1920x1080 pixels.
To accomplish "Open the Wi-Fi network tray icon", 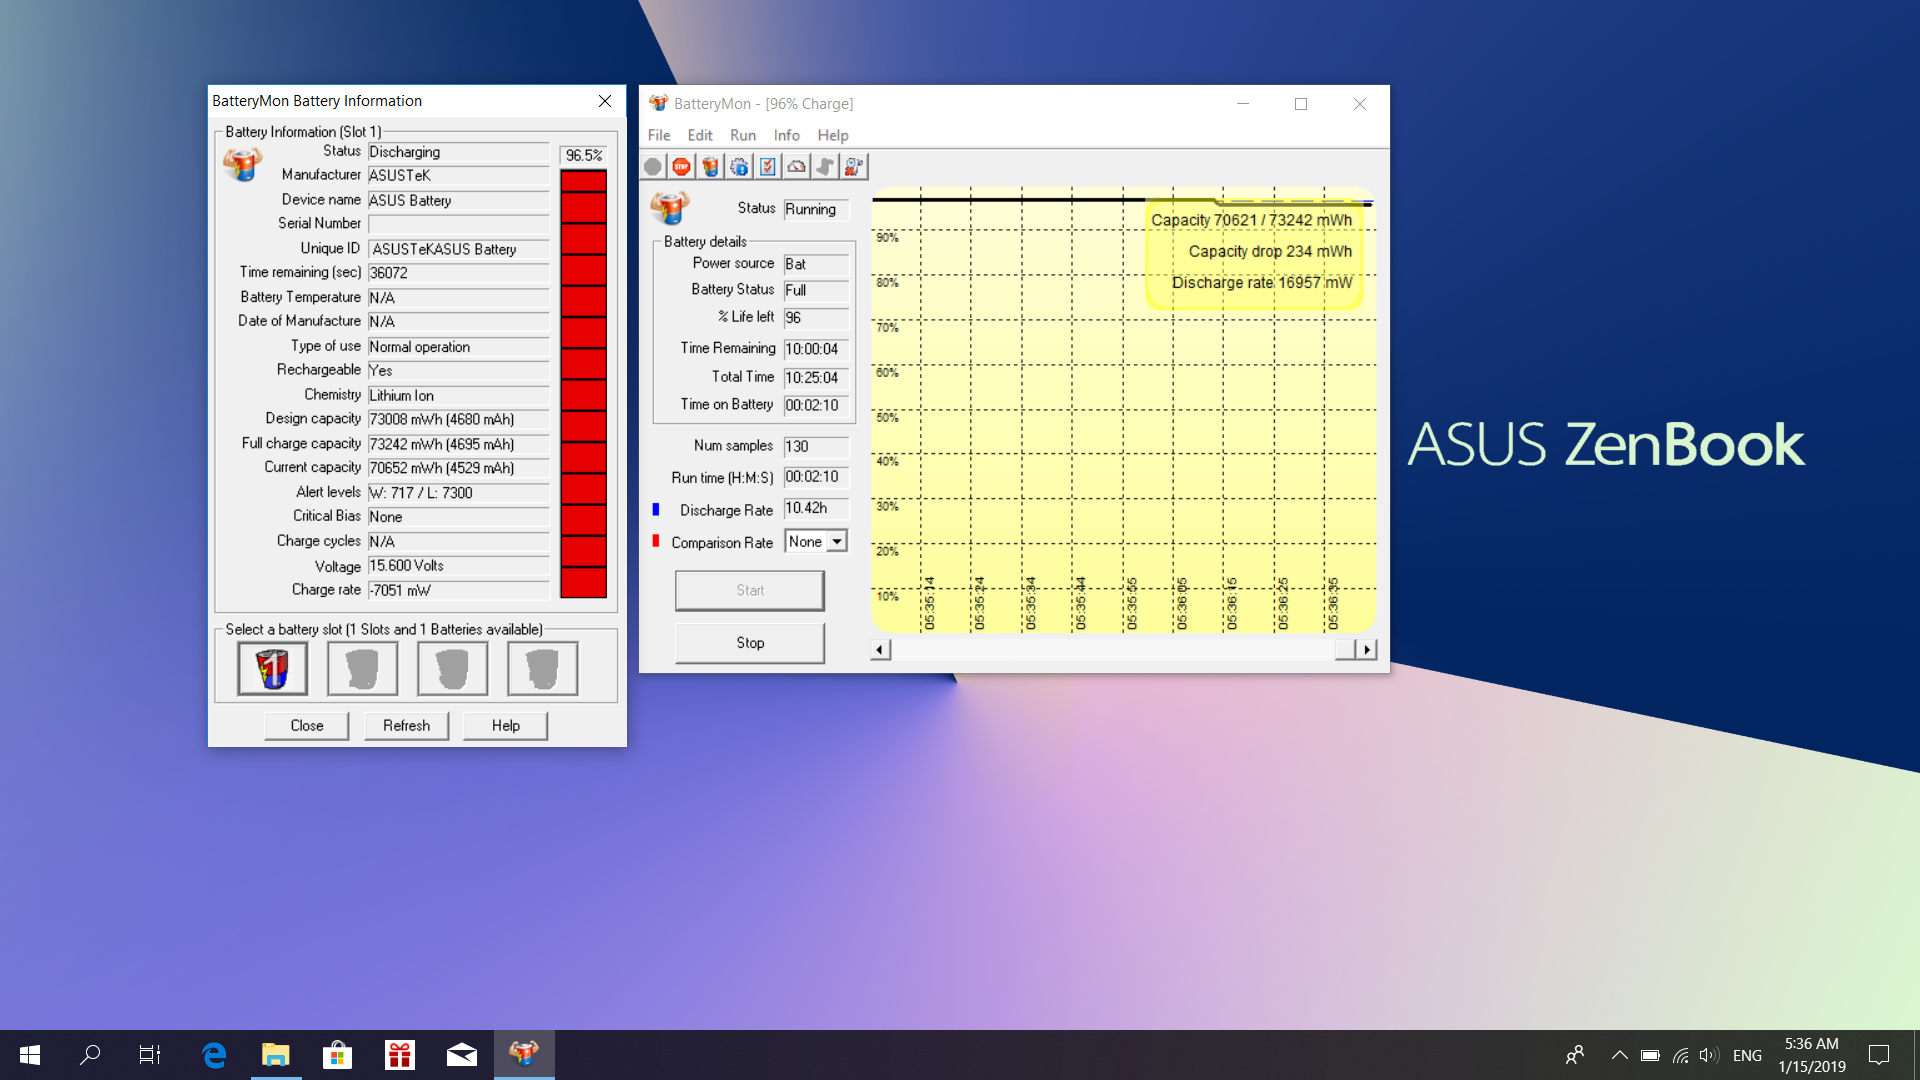I will point(1680,1055).
